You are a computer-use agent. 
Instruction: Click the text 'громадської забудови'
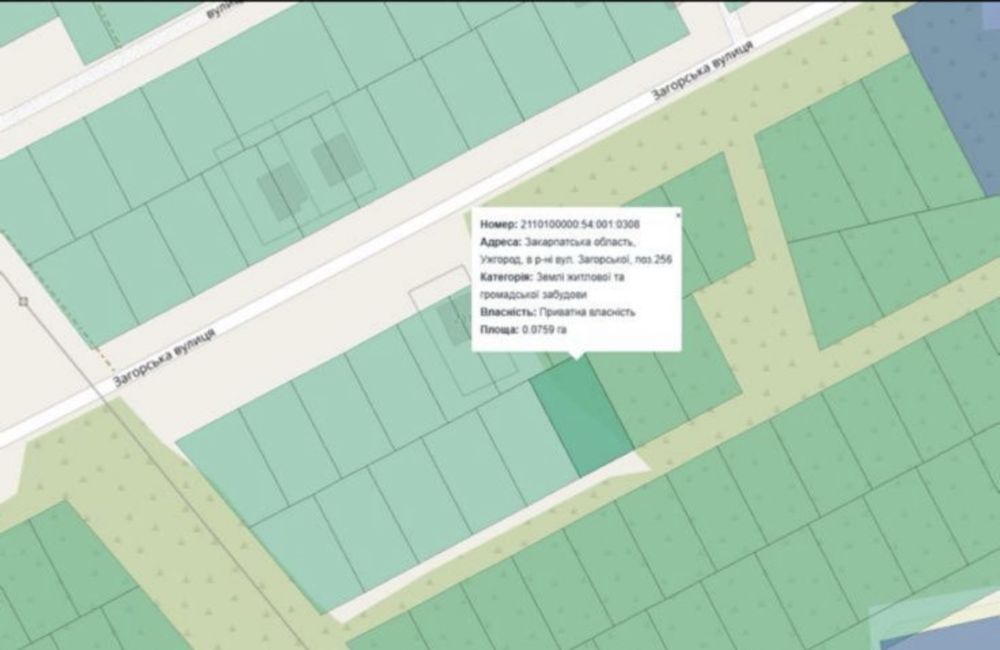point(533,295)
